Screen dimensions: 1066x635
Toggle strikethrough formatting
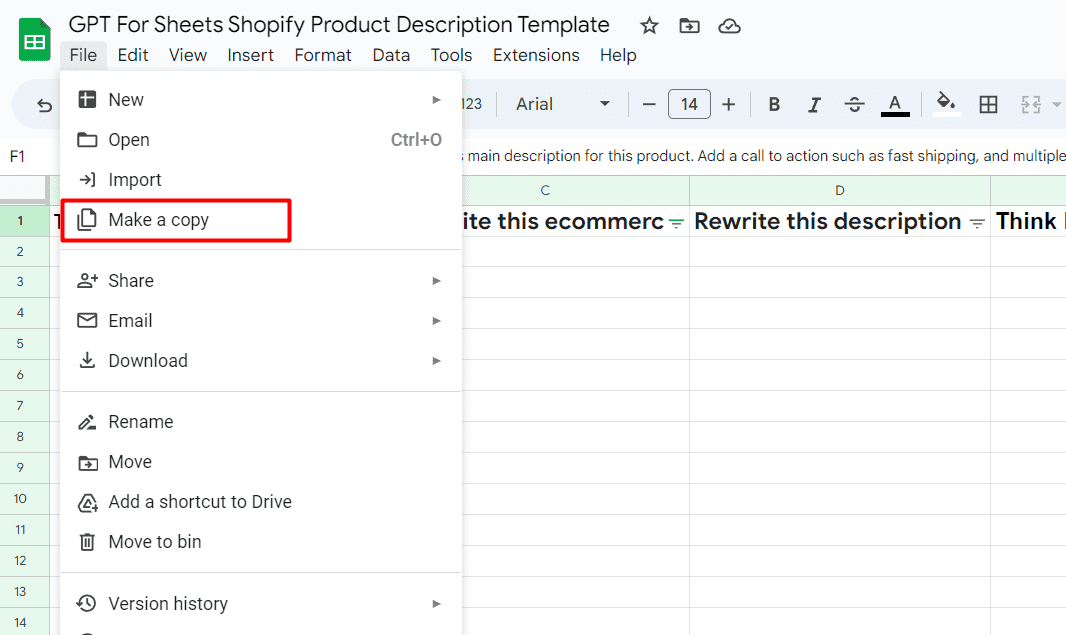tap(855, 104)
